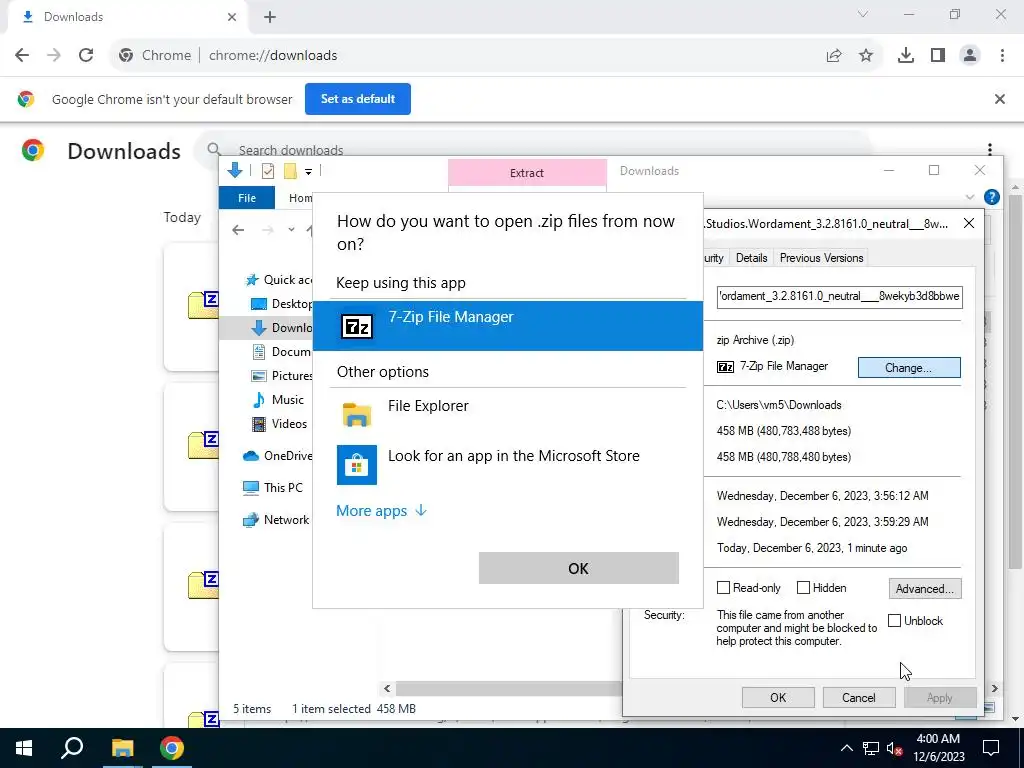This screenshot has width=1024, height=768.
Task: Show hidden system tray icons
Action: (x=846, y=748)
